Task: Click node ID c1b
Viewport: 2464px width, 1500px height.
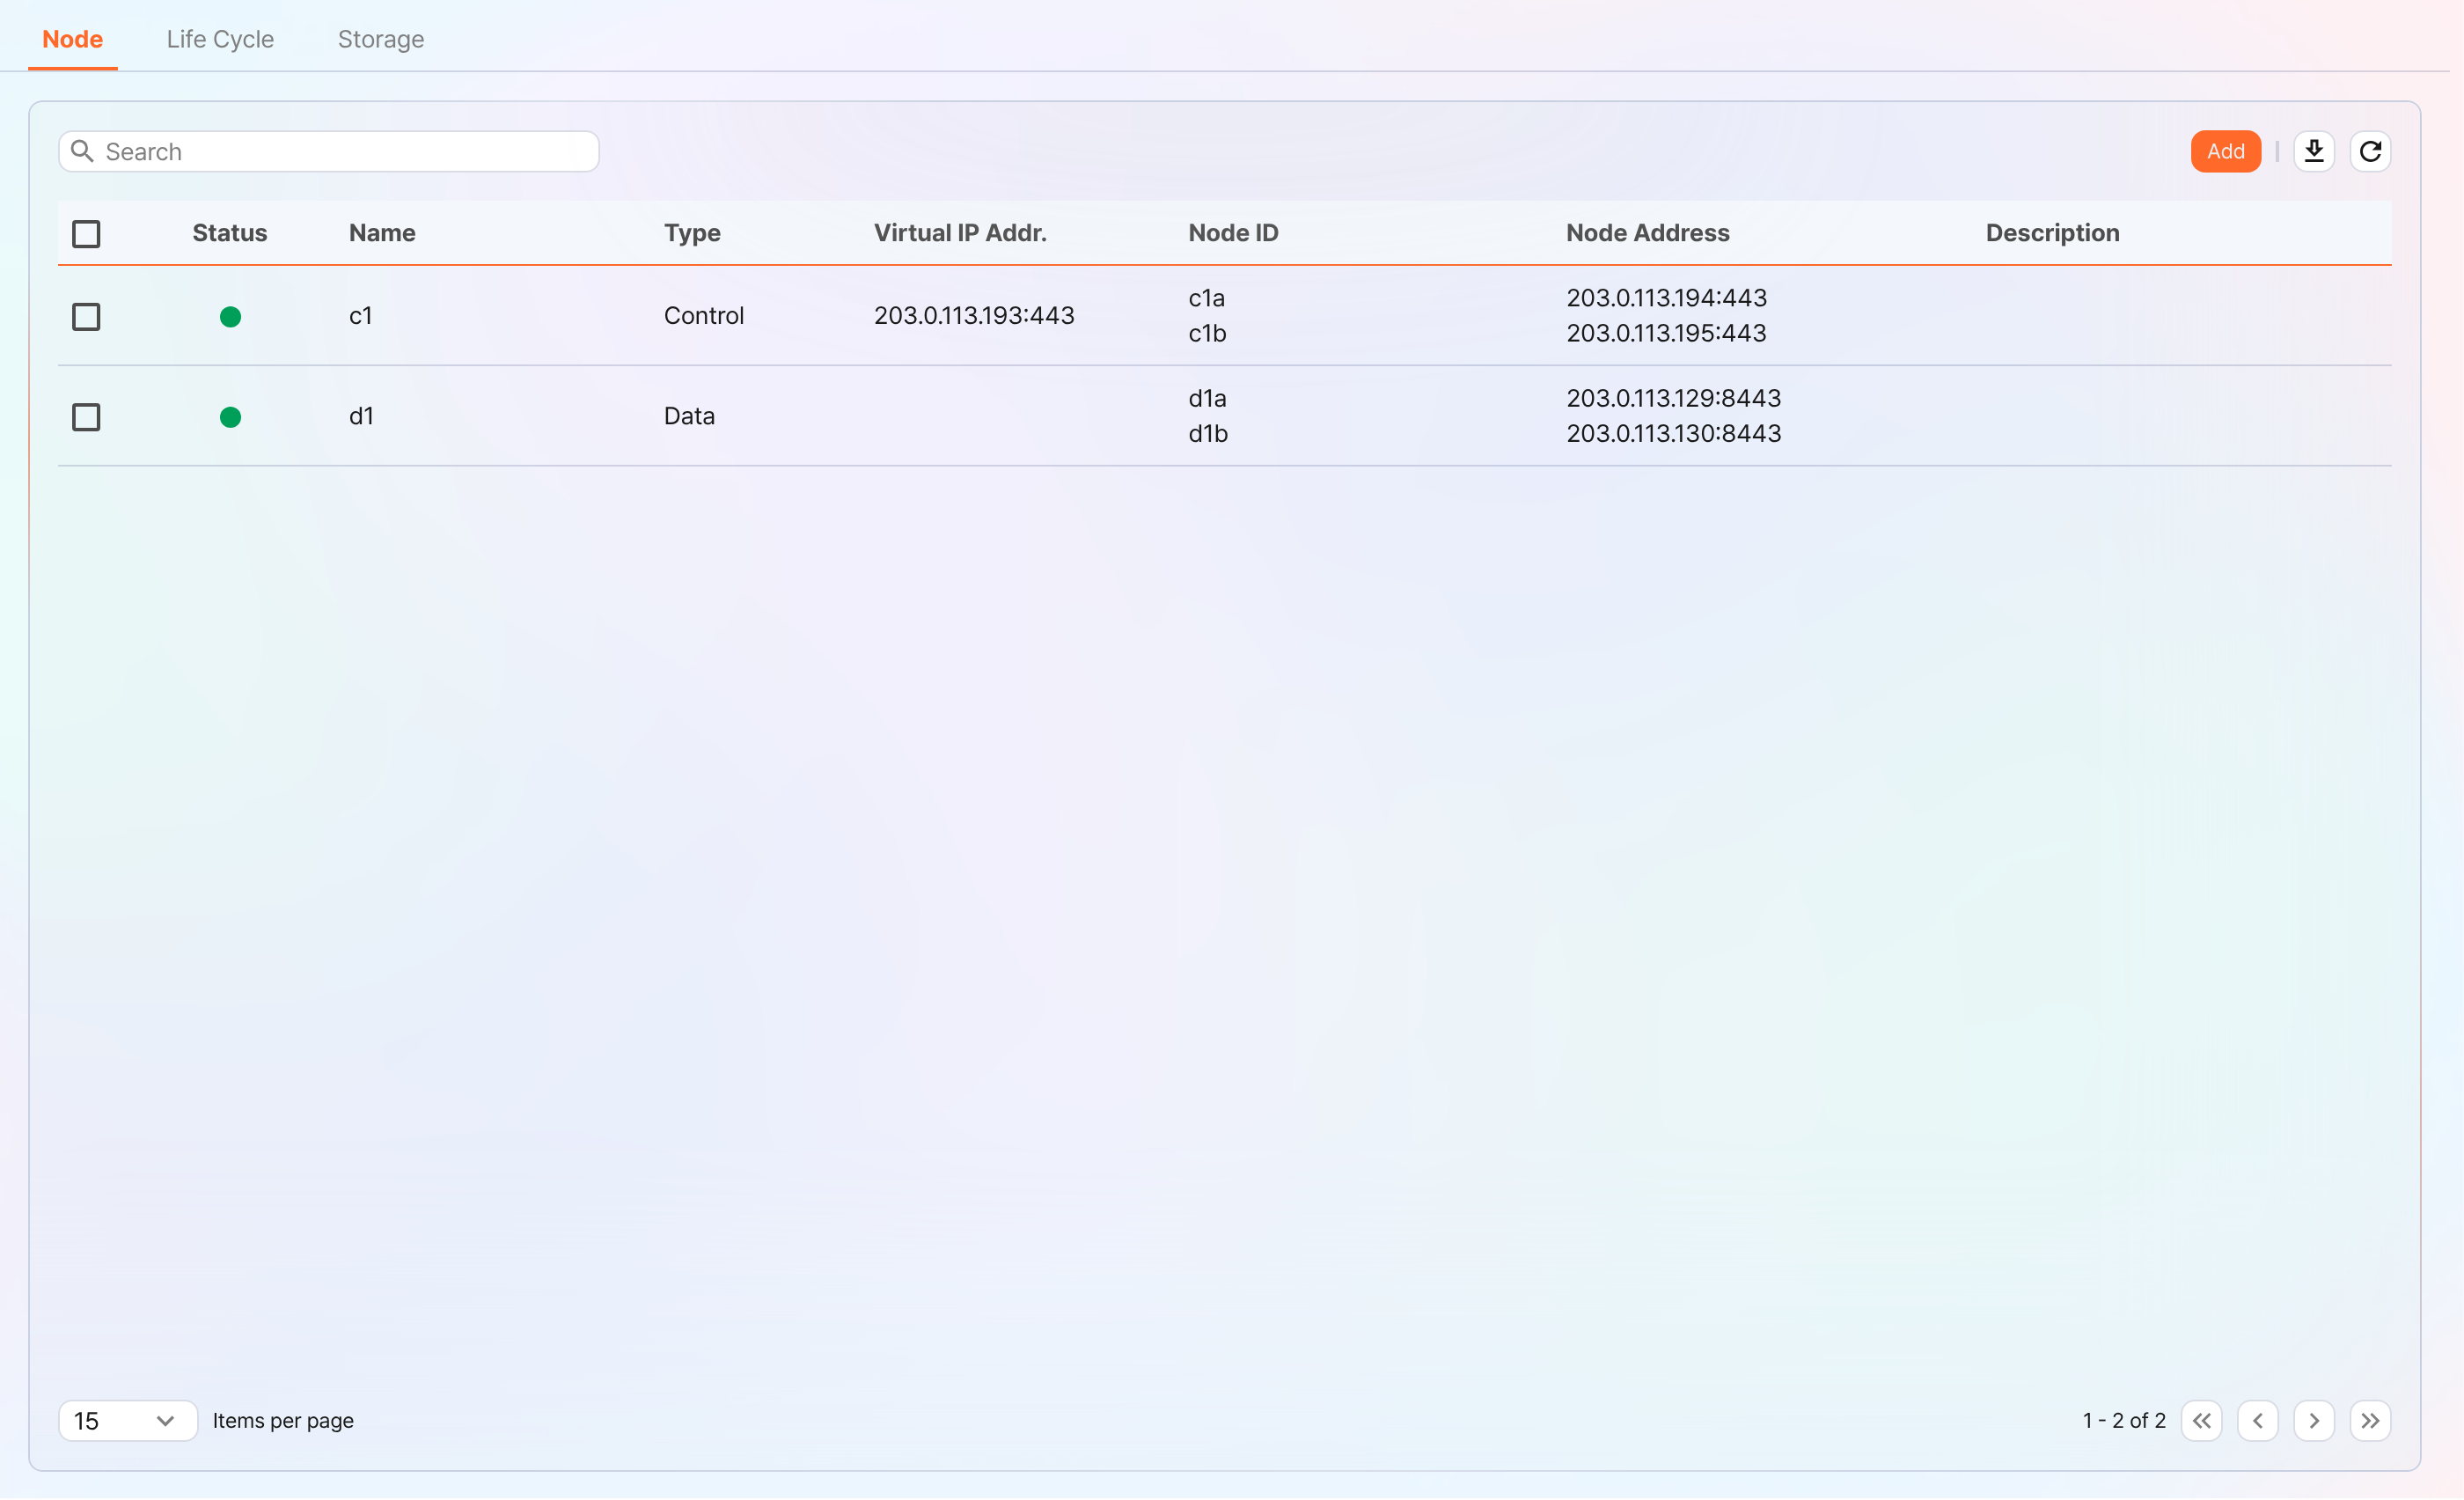Action: coord(1207,333)
